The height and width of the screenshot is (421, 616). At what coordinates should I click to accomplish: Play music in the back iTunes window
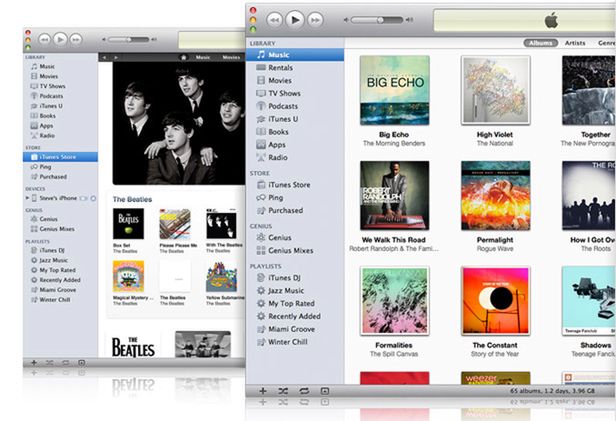(x=60, y=39)
